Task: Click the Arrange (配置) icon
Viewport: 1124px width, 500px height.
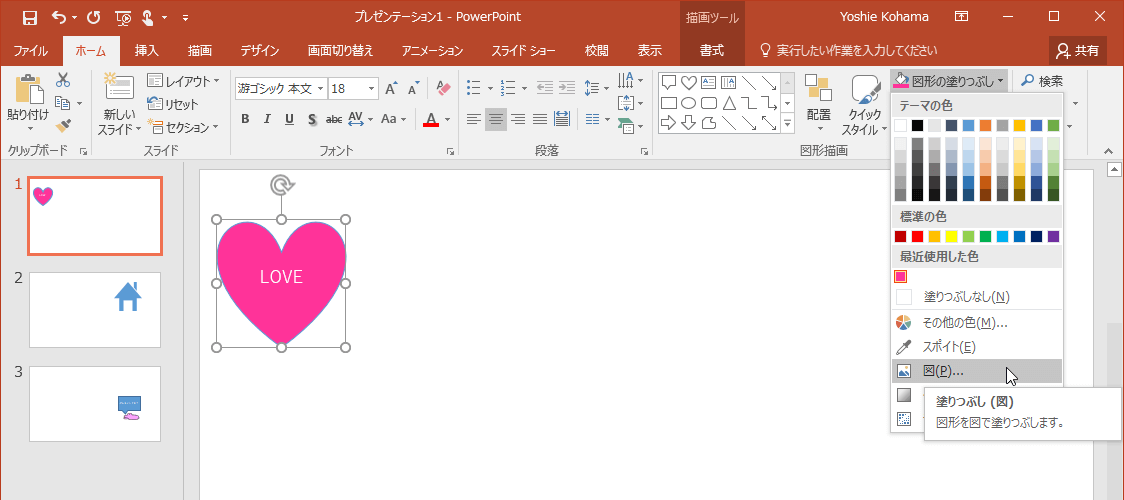Action: coord(818,89)
